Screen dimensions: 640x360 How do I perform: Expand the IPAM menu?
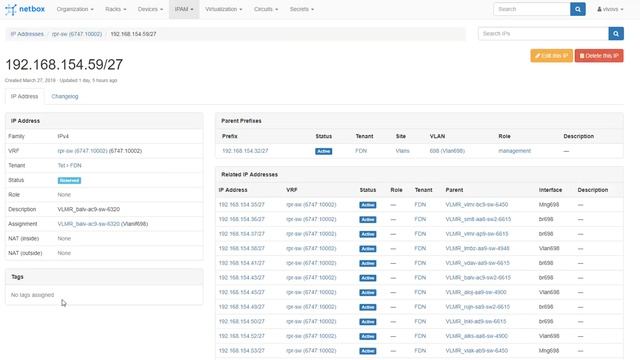pyautogui.click(x=184, y=9)
